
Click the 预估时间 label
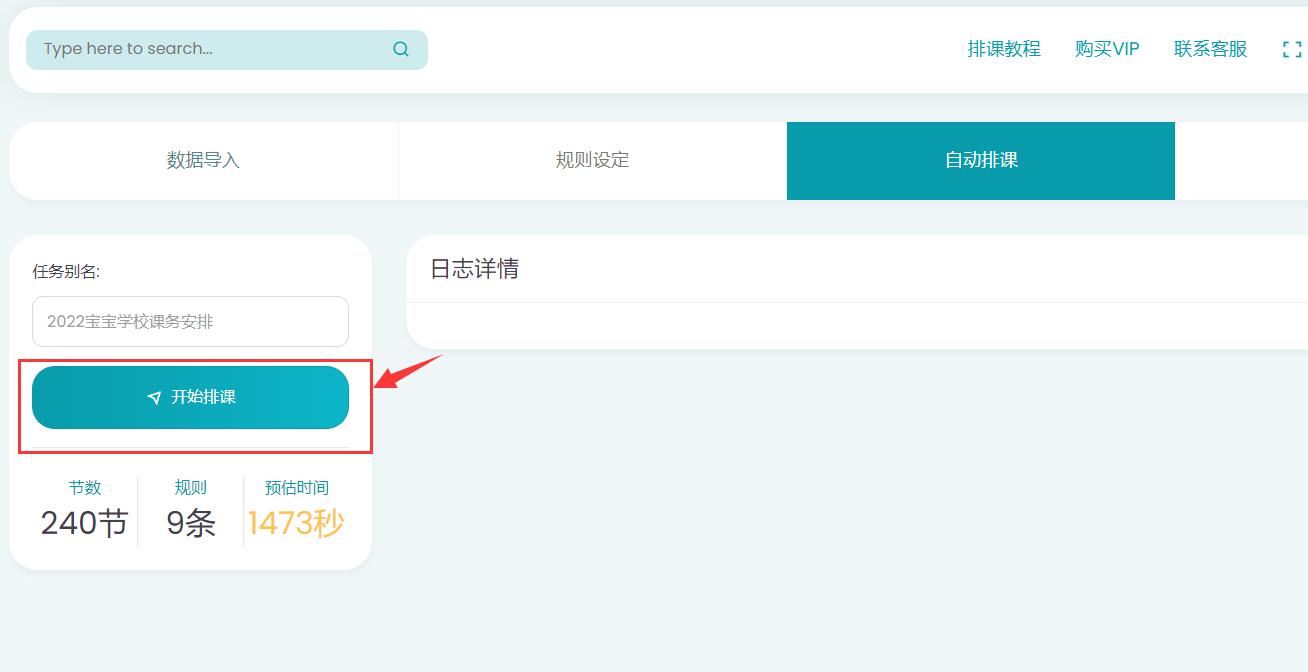(x=296, y=488)
